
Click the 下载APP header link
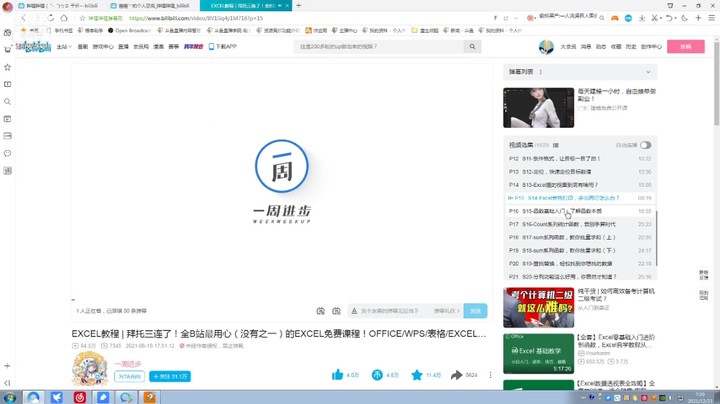coord(223,46)
